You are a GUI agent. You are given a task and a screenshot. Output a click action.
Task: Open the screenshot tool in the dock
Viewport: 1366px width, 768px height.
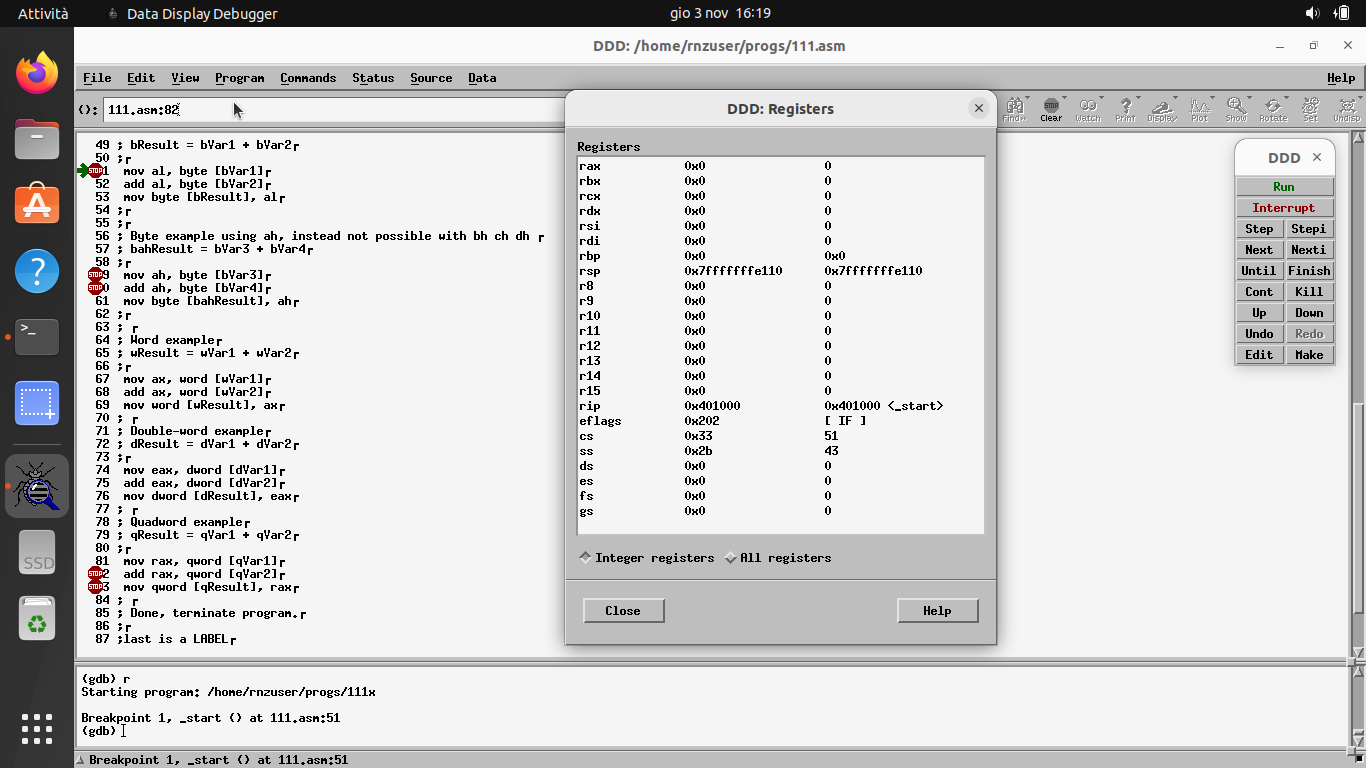pos(37,402)
